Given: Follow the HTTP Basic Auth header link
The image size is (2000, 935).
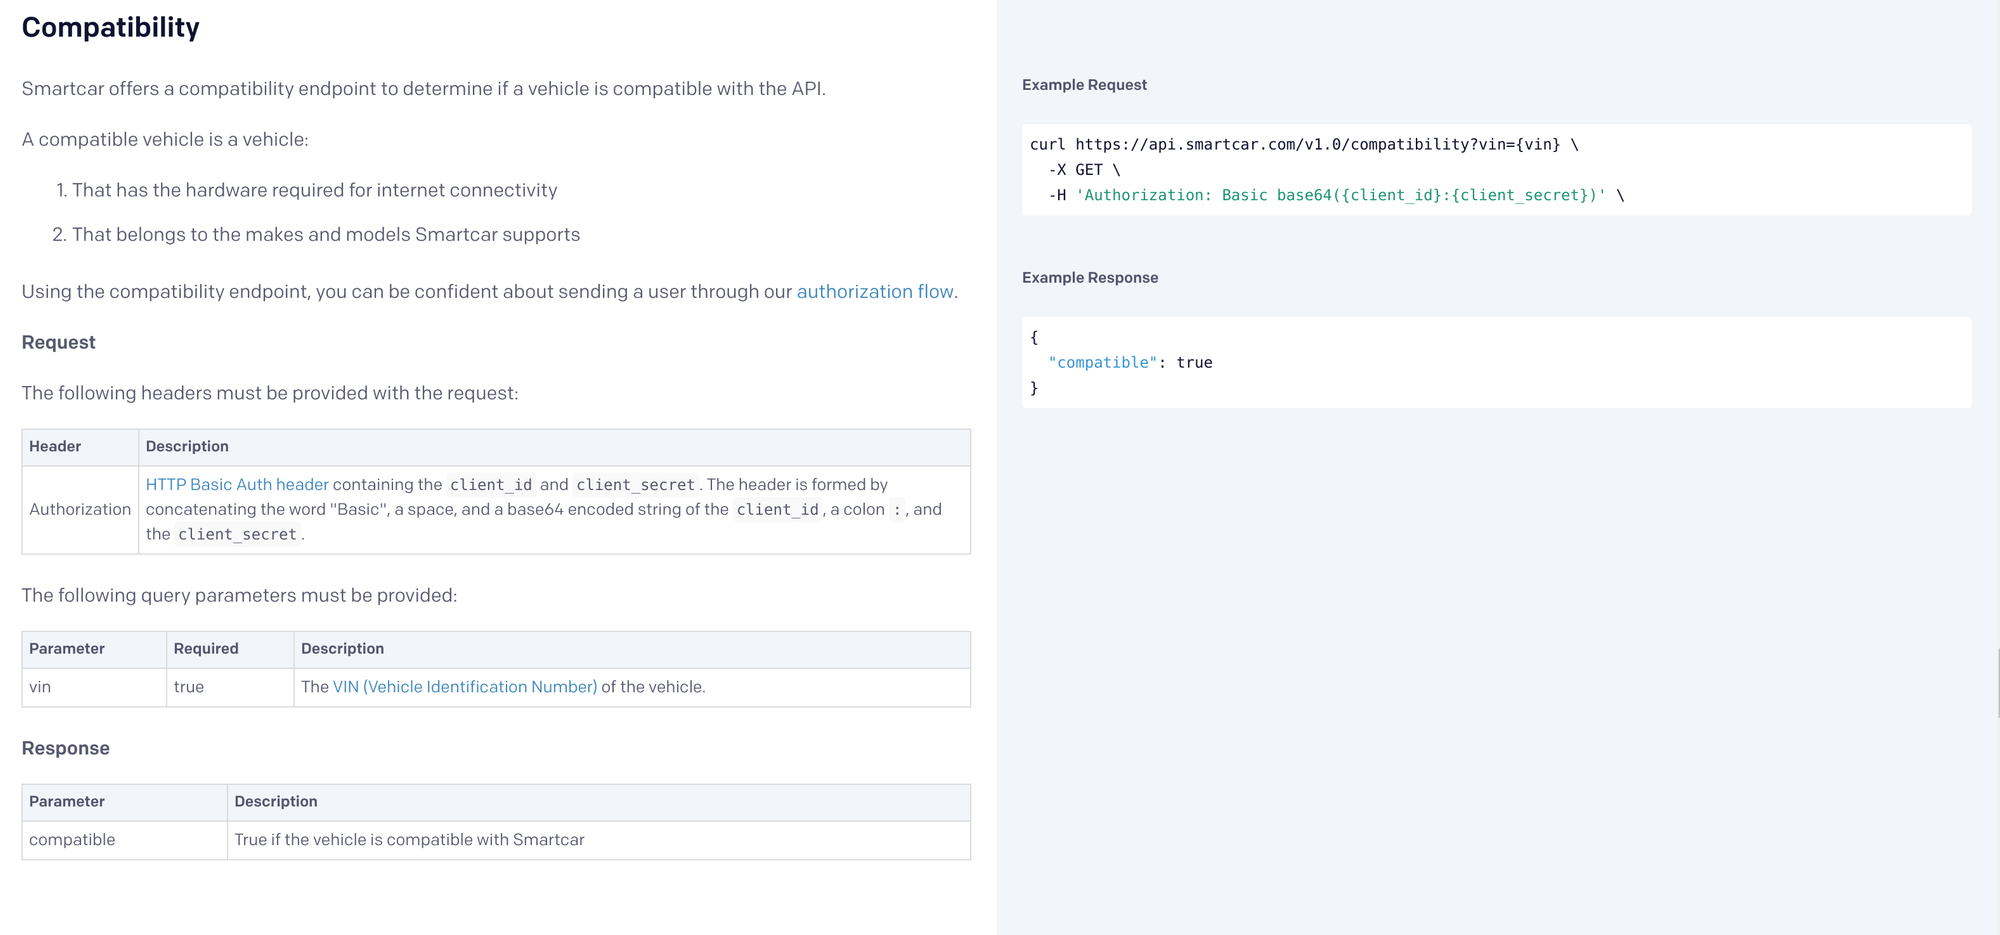Looking at the screenshot, I should tap(237, 485).
